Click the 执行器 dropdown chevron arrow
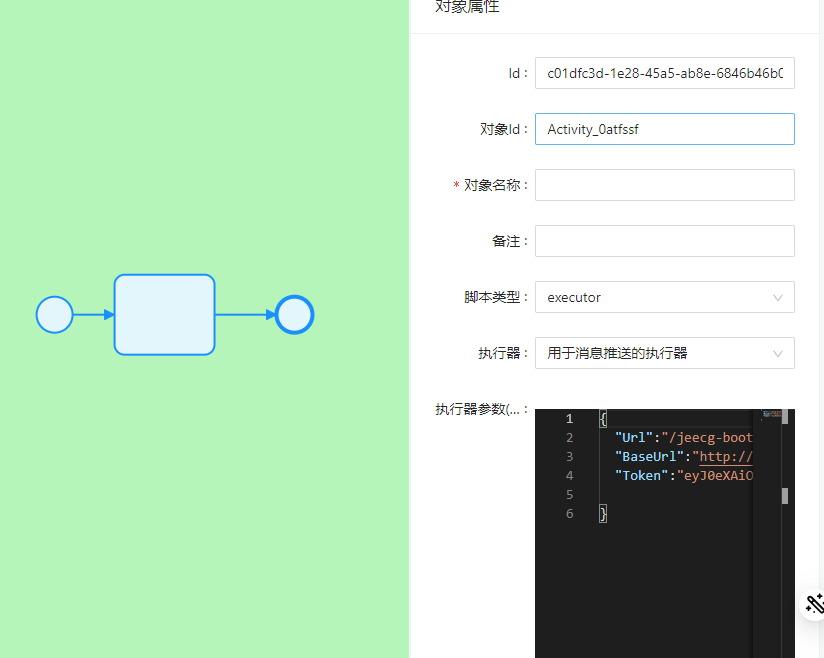Screen dimensions: 824x658 coord(778,354)
